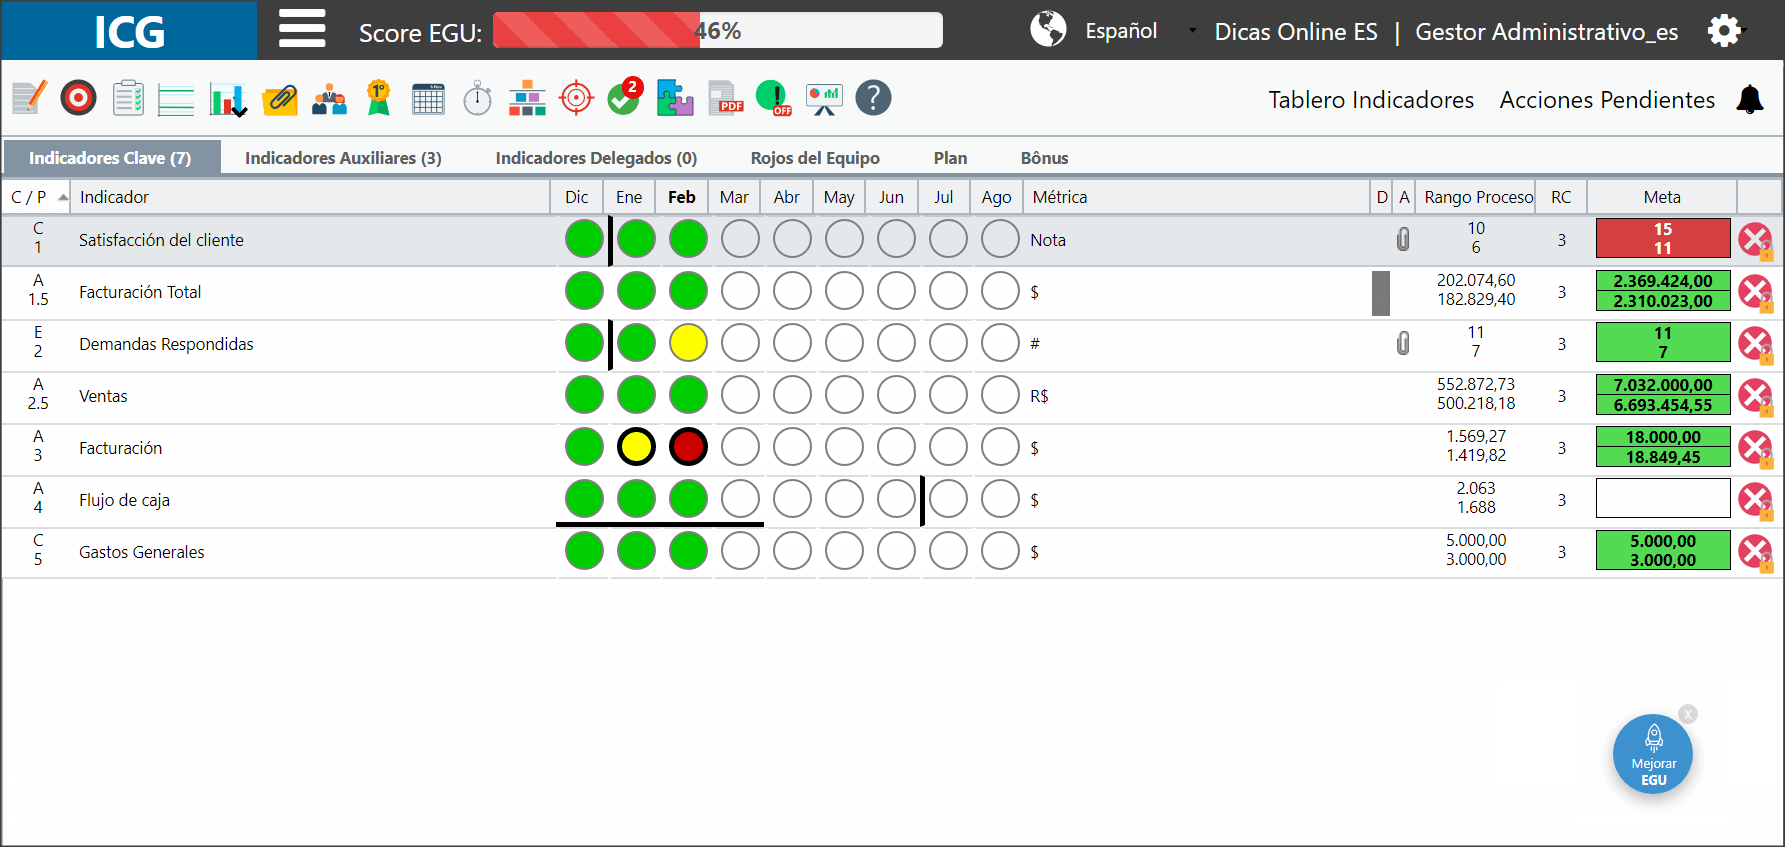Image resolution: width=1785 pixels, height=847 pixels.
Task: Click the first-place ribbon award icon
Action: coord(378,98)
